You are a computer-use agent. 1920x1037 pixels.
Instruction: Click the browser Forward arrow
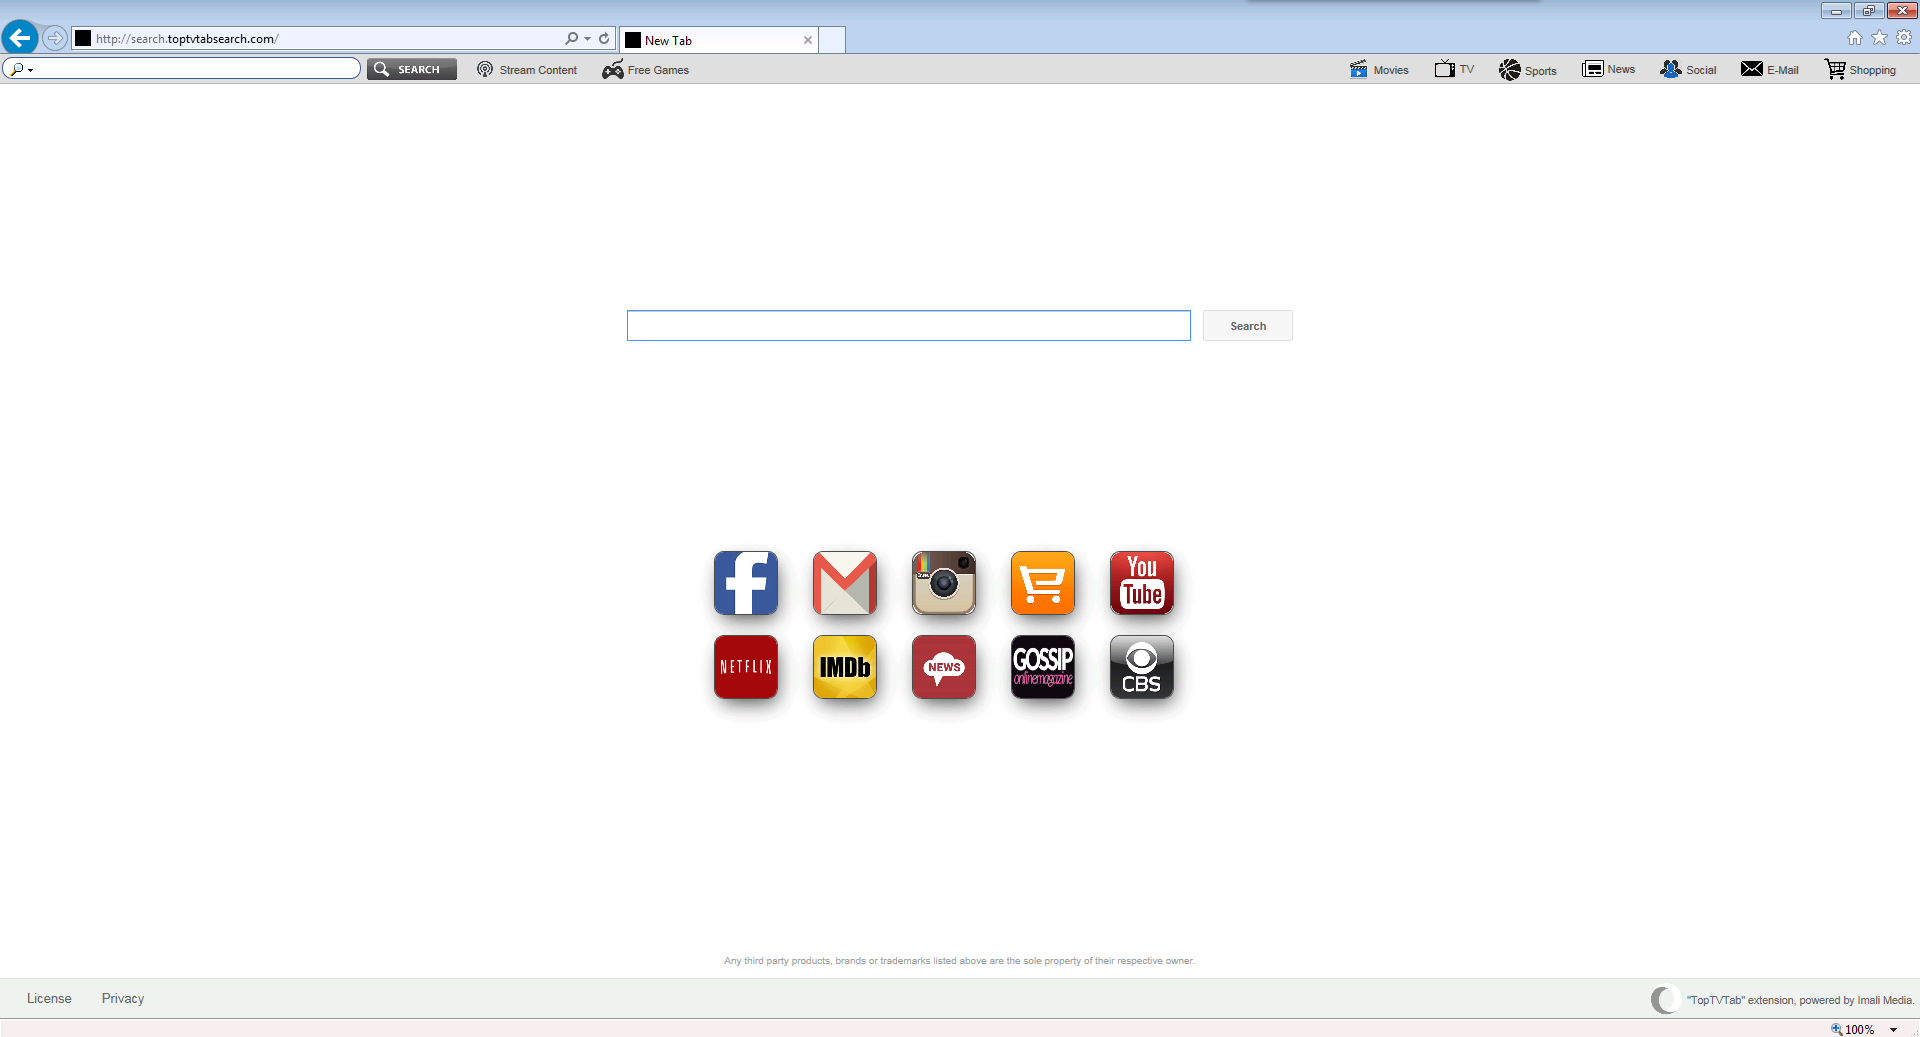click(x=55, y=38)
